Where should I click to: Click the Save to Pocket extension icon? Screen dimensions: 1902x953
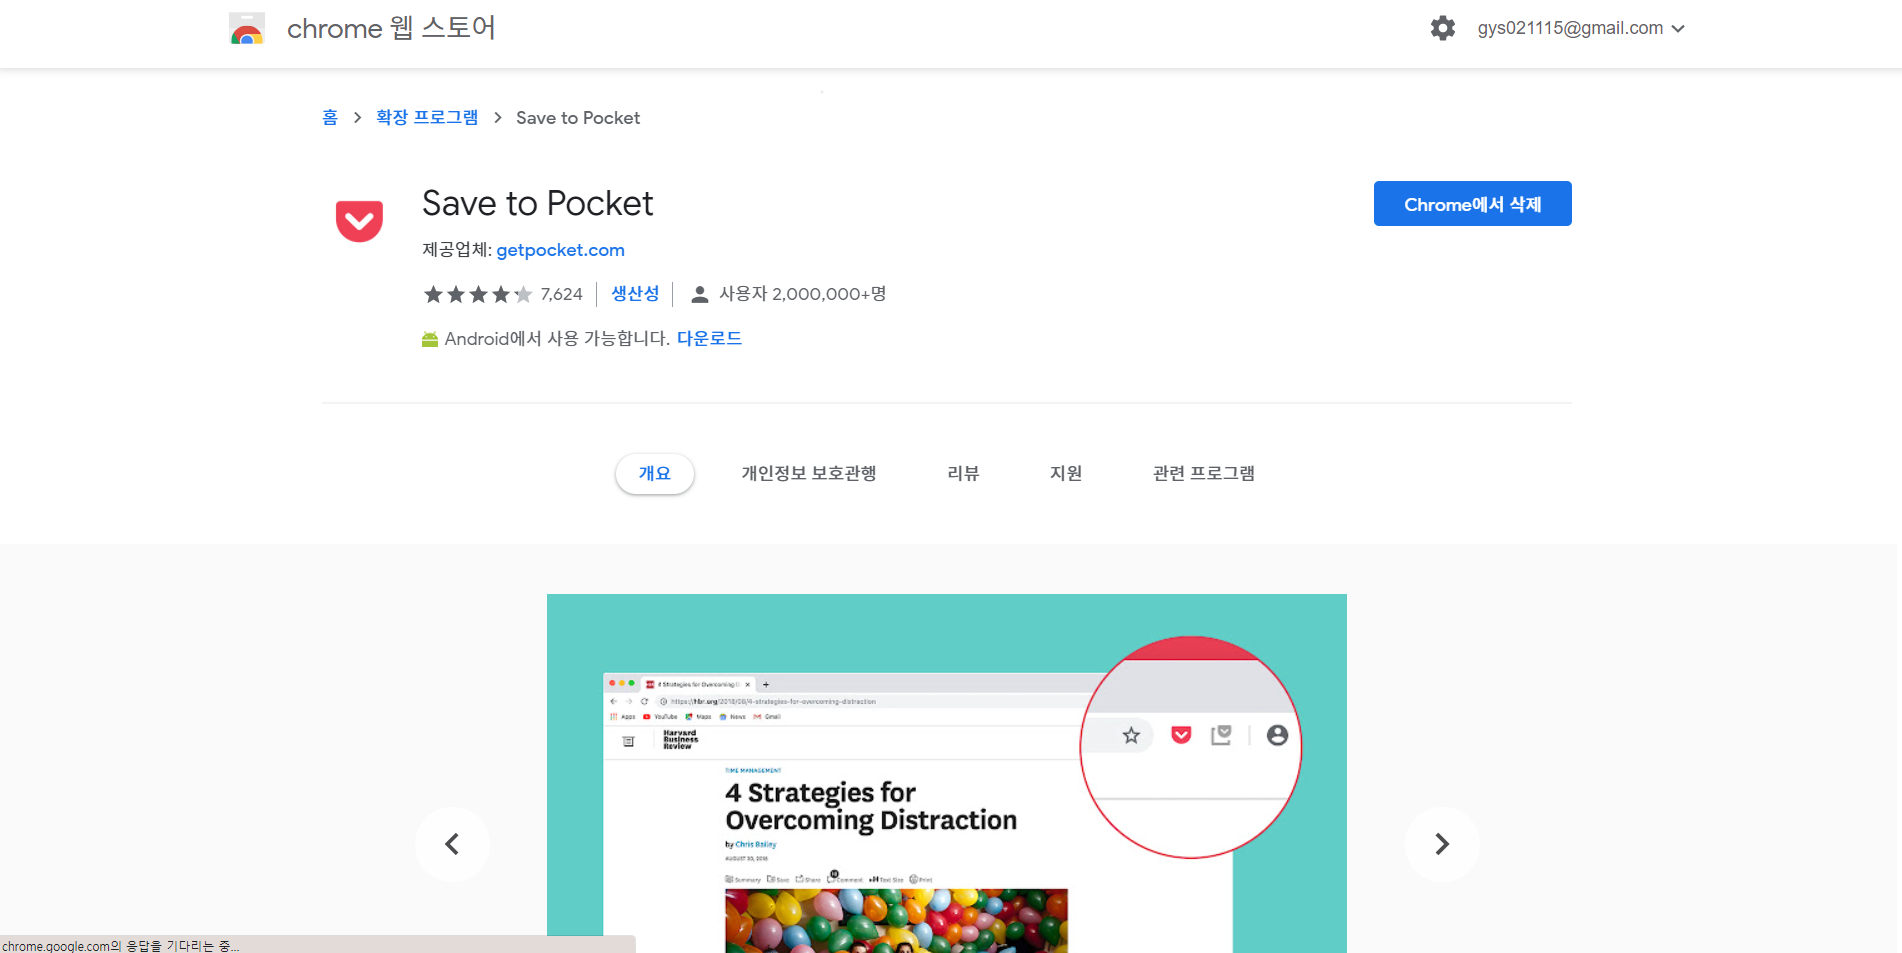pos(359,221)
